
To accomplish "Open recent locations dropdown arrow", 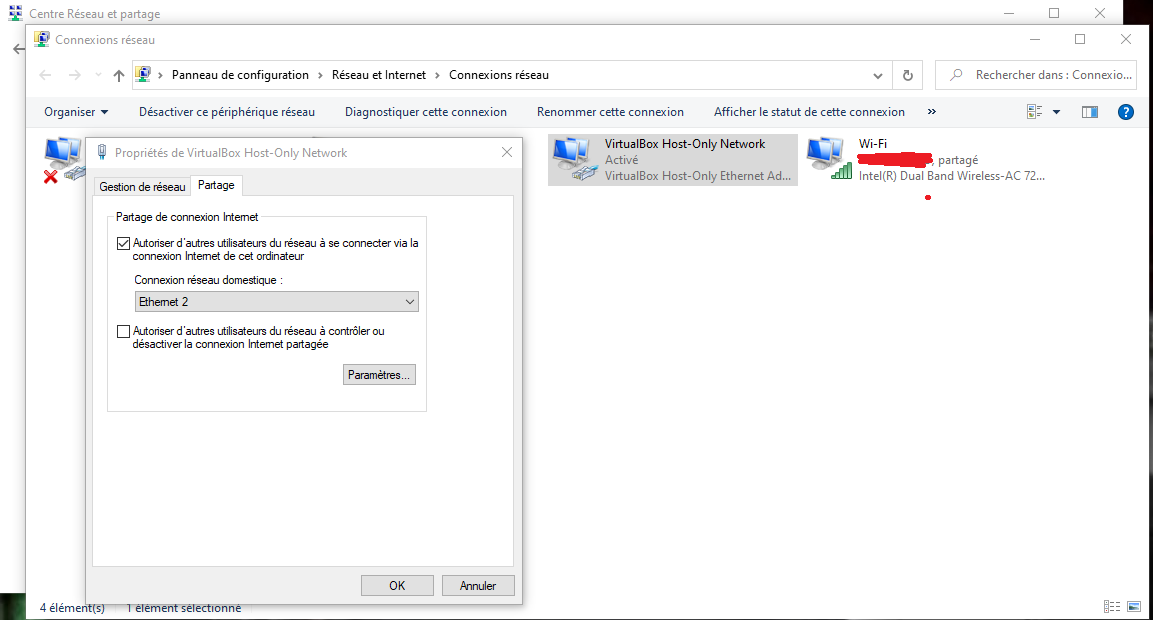I will click(x=99, y=75).
